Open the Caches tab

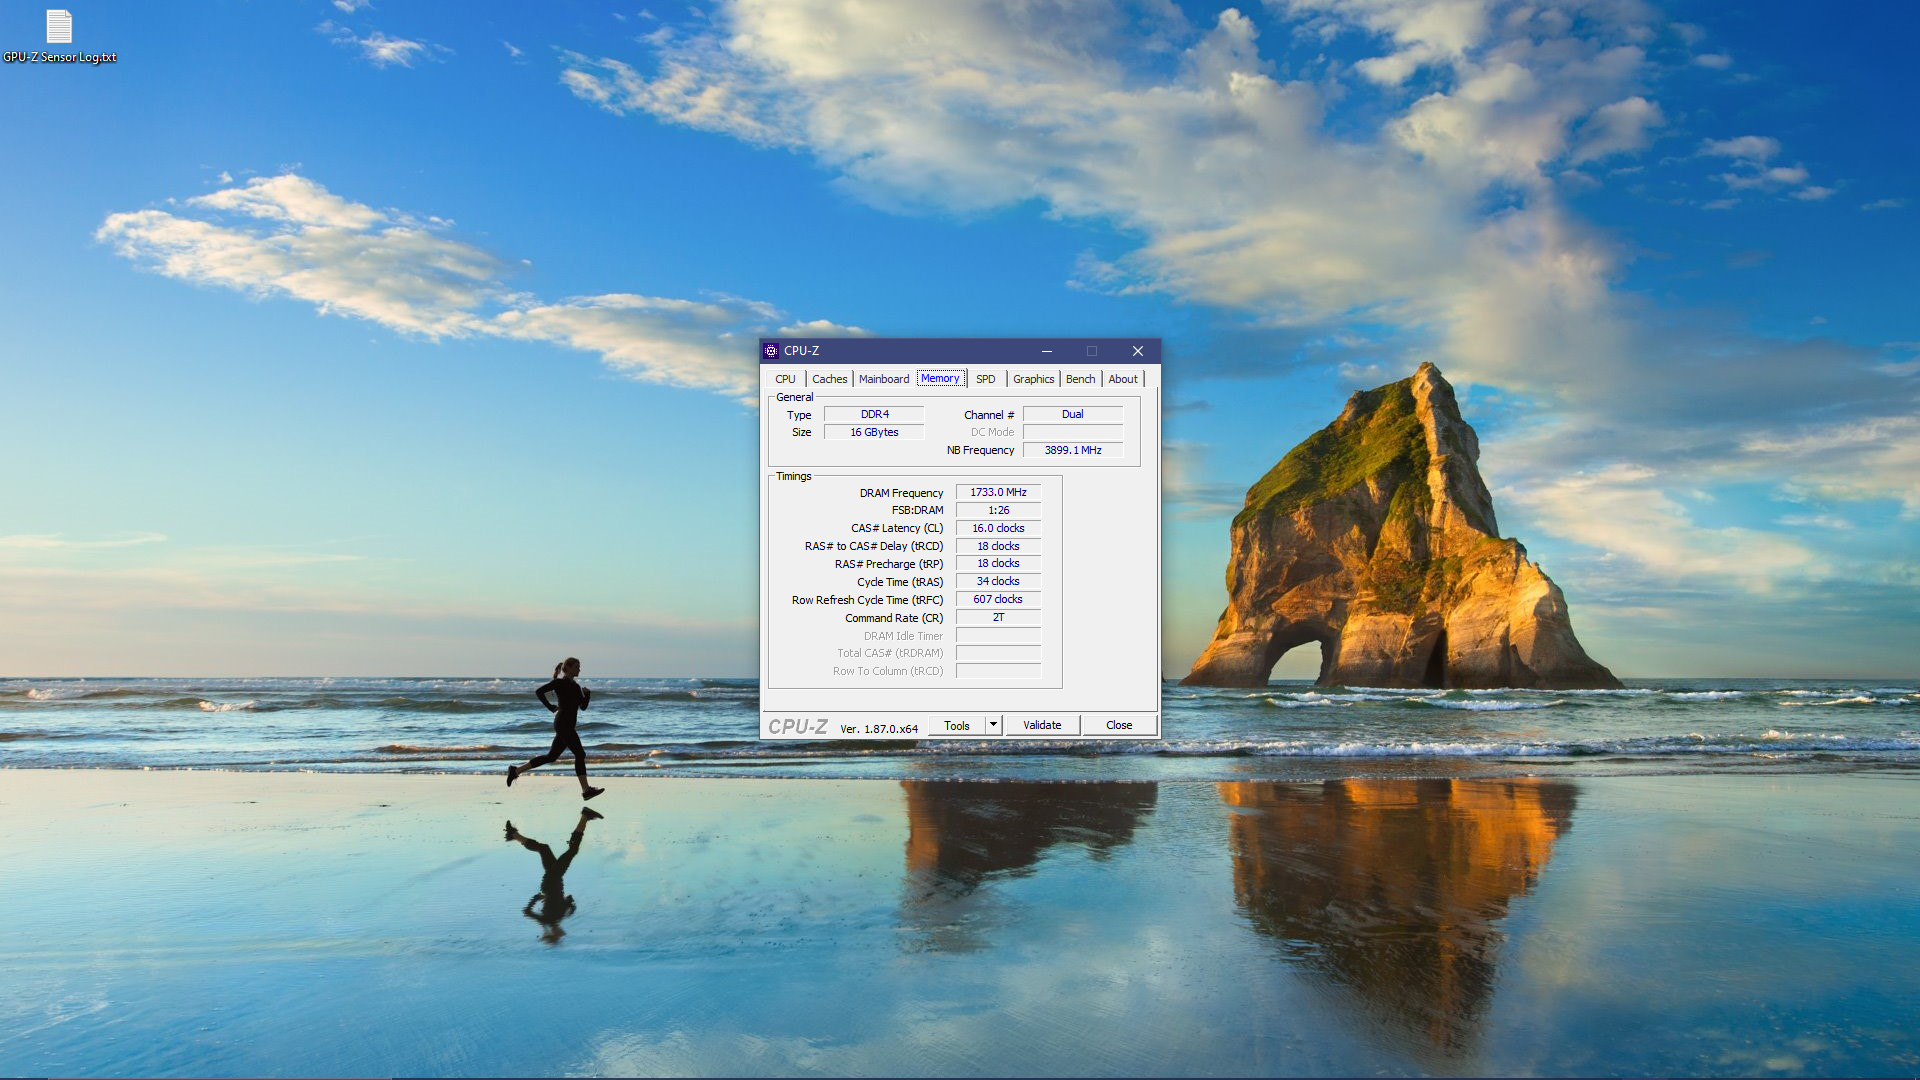pos(829,379)
